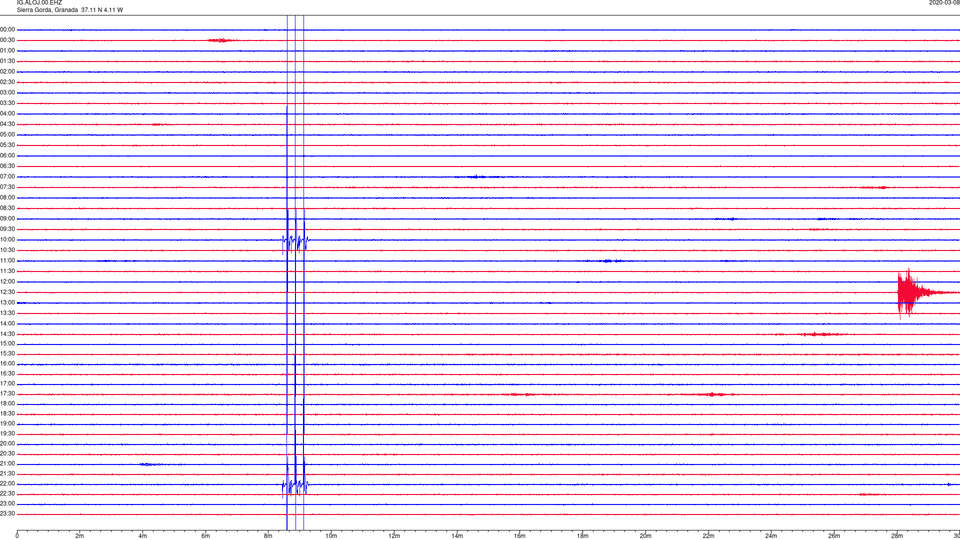Image resolution: width=960 pixels, height=540 pixels.
Task: Click the blue spike cluster on the 22:00 trace
Action: click(295, 485)
